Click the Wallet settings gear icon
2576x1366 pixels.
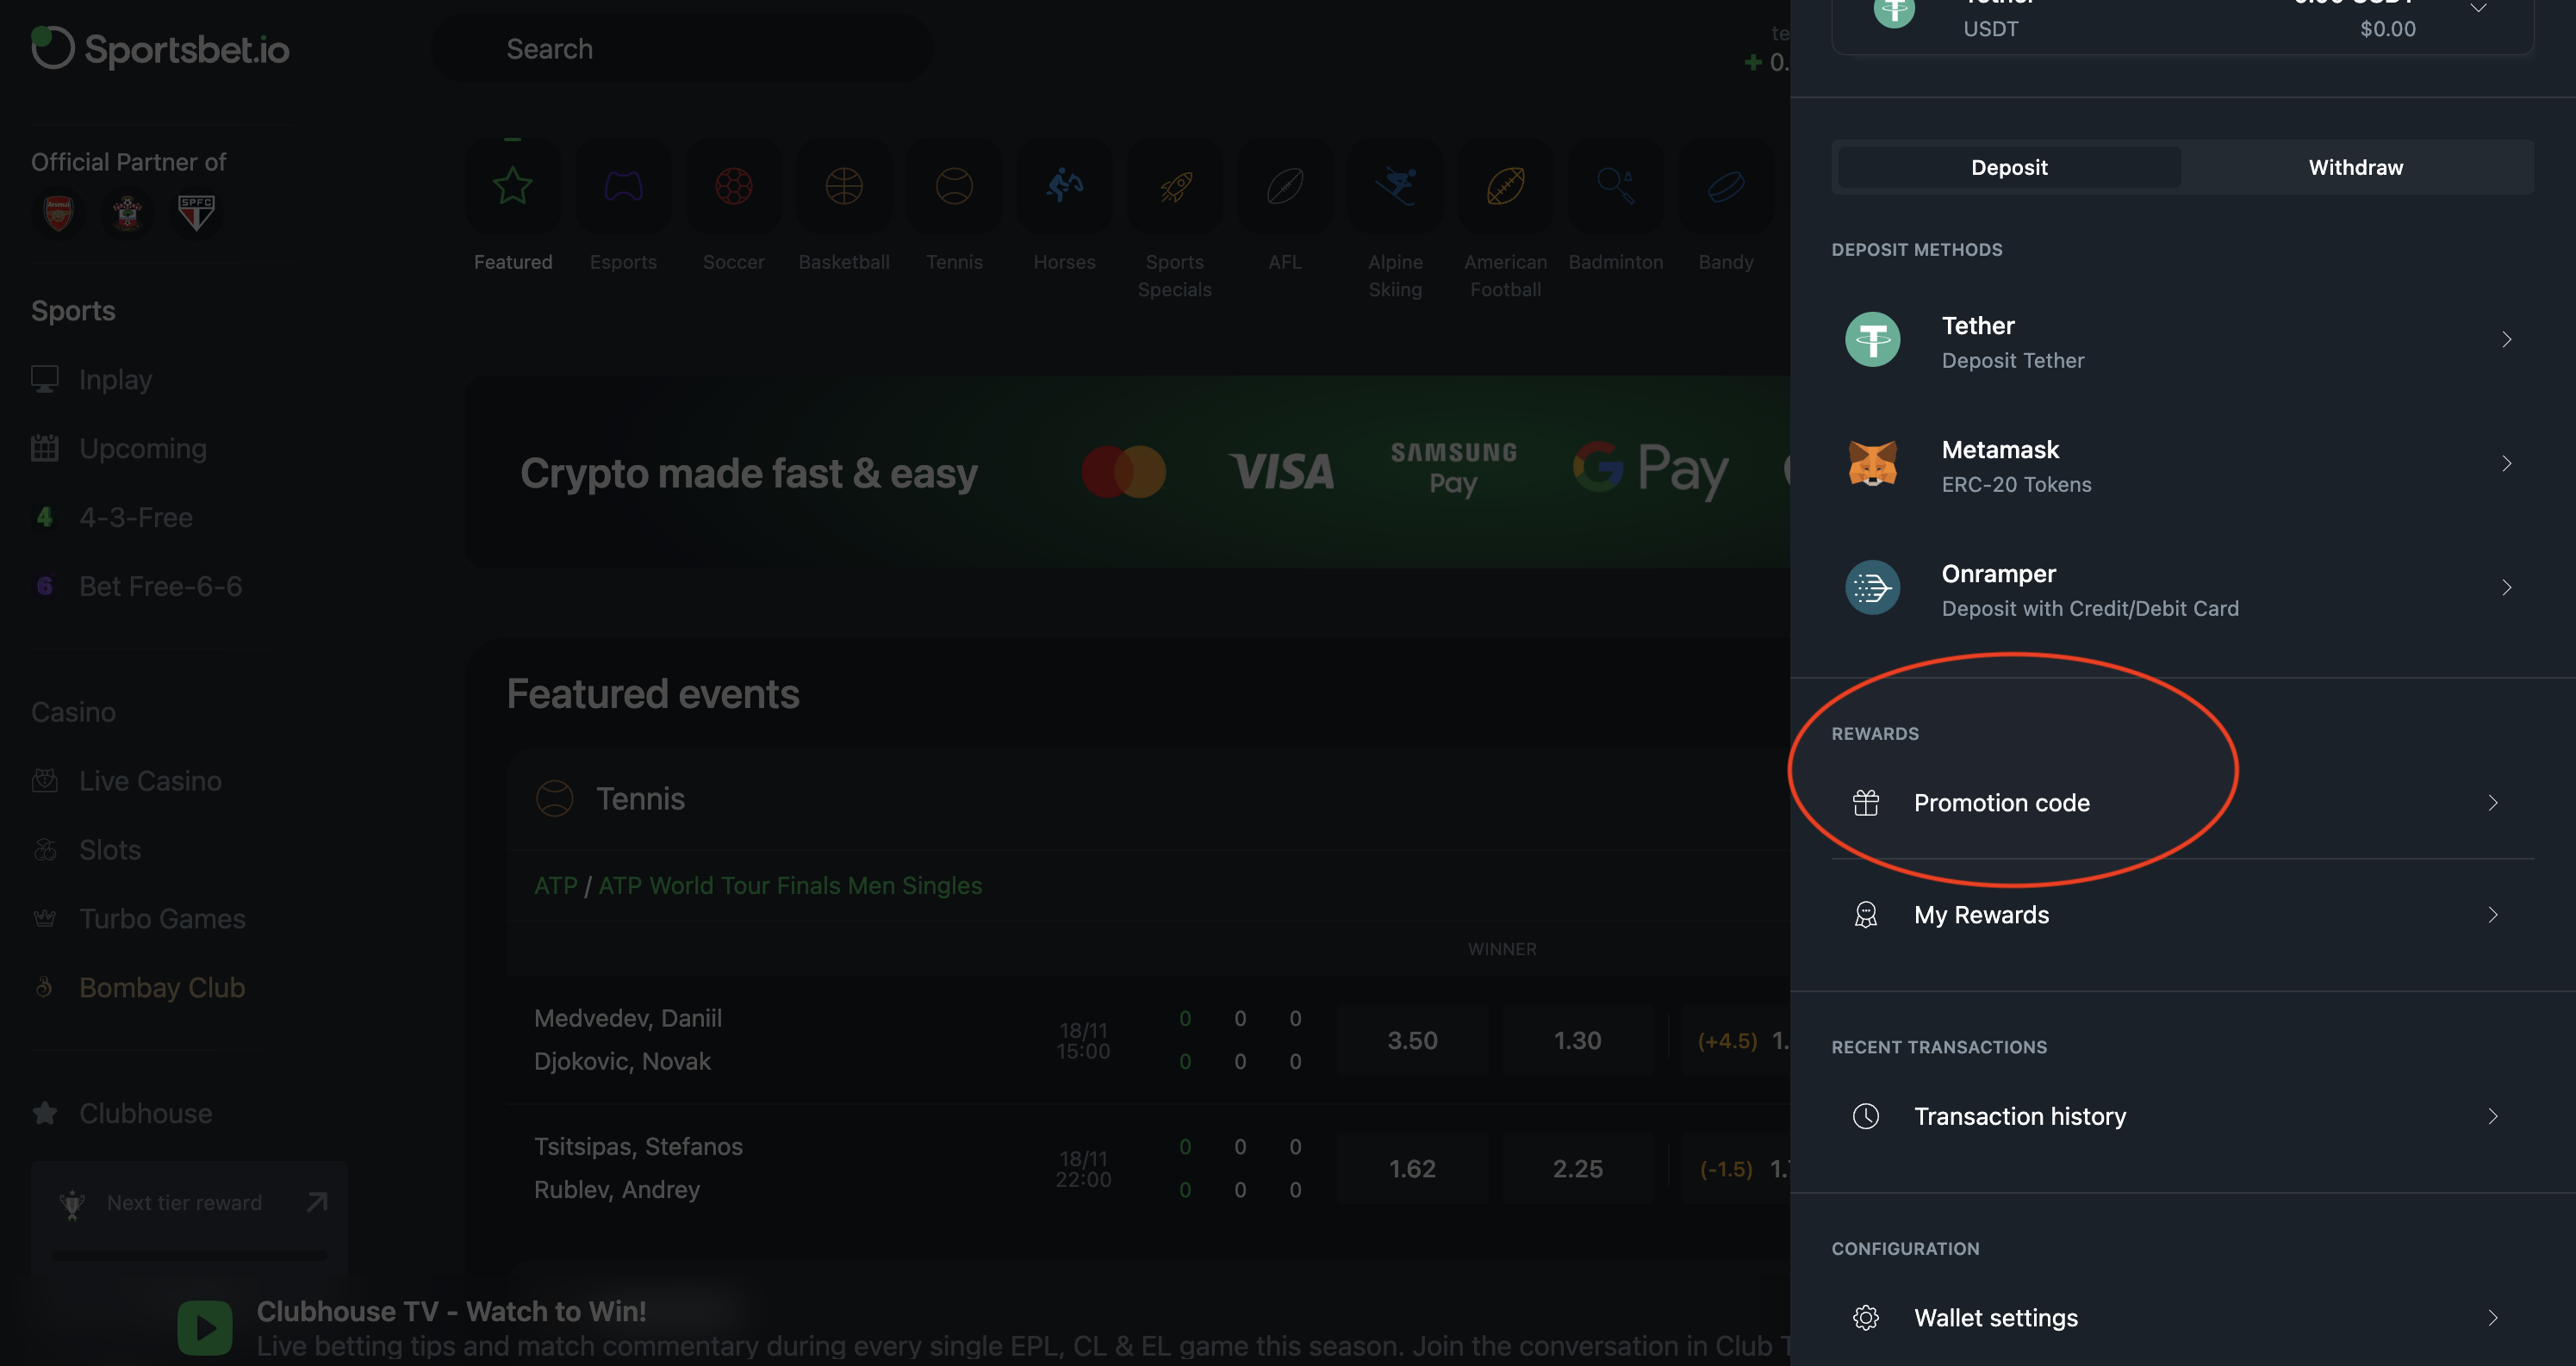pyautogui.click(x=1865, y=1318)
